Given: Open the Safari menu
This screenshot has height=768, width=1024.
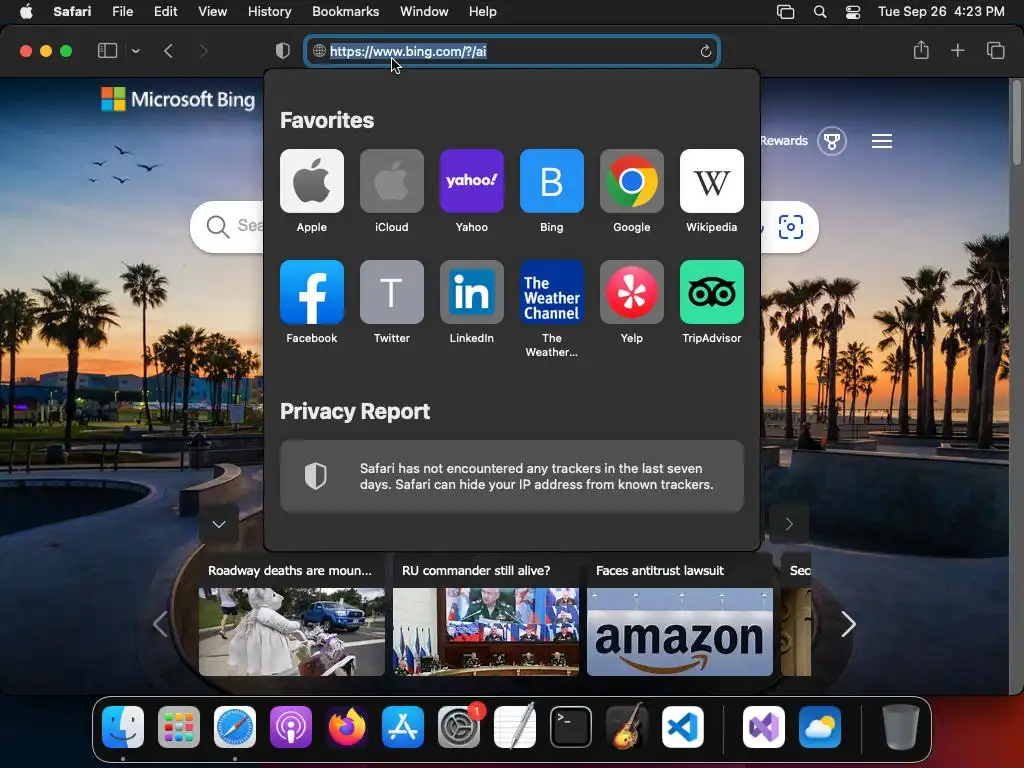Looking at the screenshot, I should point(72,12).
